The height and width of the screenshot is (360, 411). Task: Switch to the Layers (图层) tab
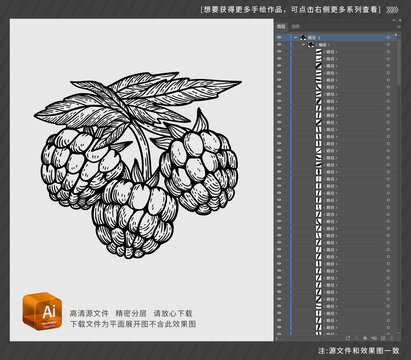281,26
